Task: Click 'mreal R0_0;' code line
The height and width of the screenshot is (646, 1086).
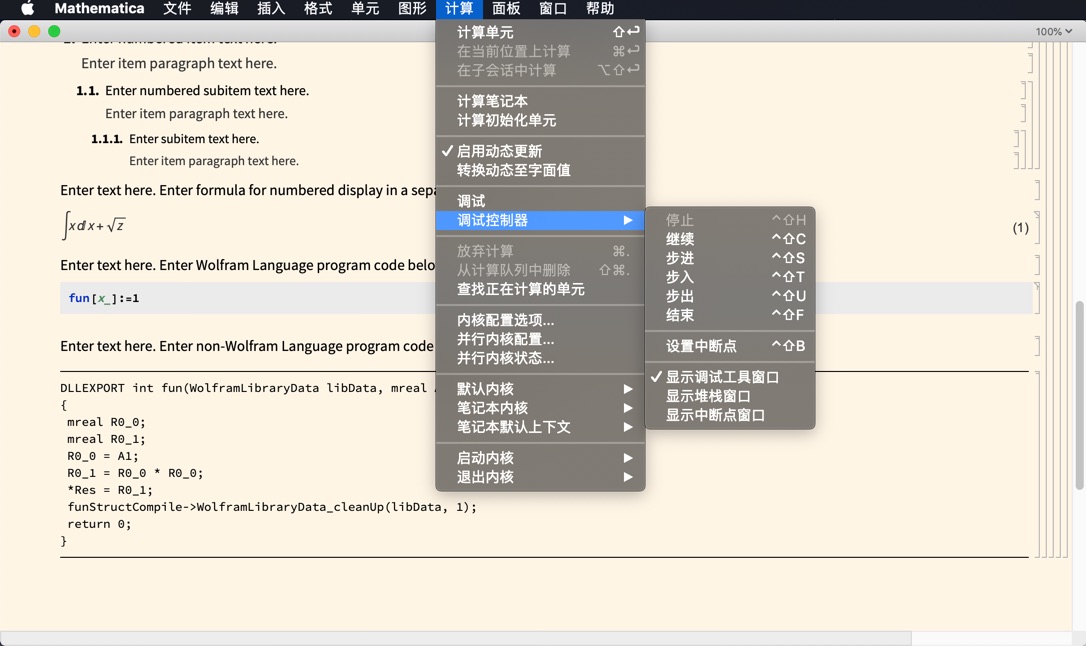Action: coord(106,422)
